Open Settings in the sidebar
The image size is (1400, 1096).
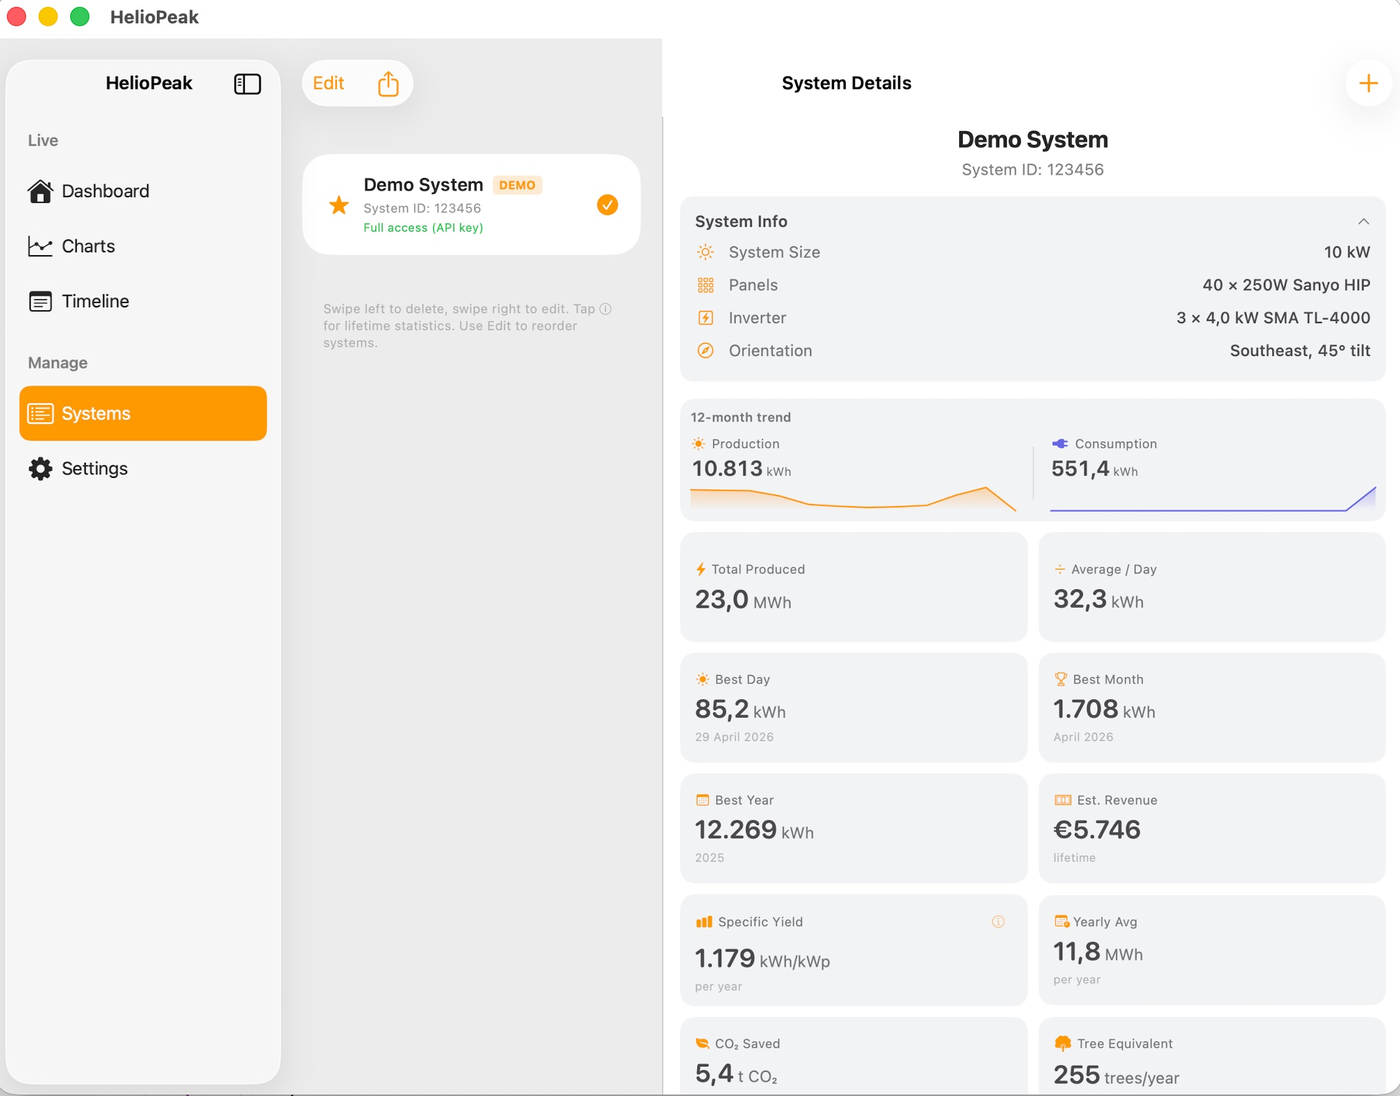[143, 468]
